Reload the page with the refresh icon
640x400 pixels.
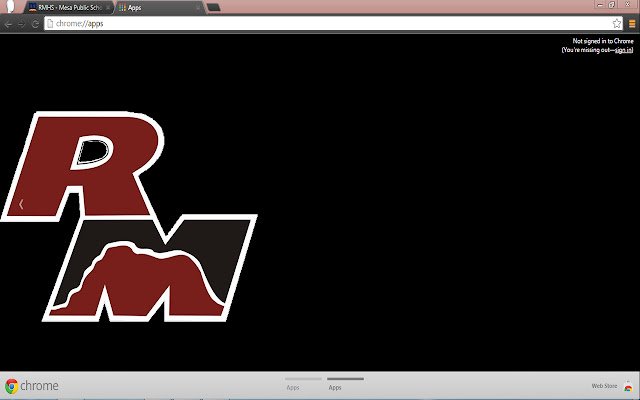[35, 24]
